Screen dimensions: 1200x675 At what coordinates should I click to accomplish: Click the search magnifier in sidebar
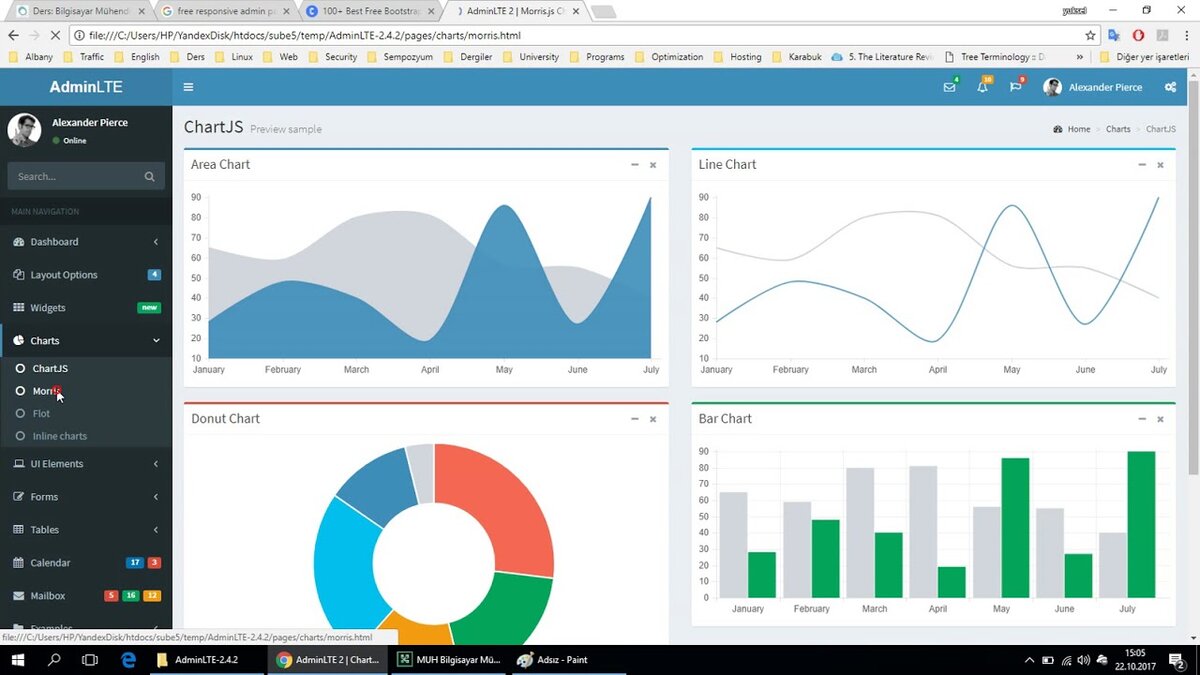point(149,177)
